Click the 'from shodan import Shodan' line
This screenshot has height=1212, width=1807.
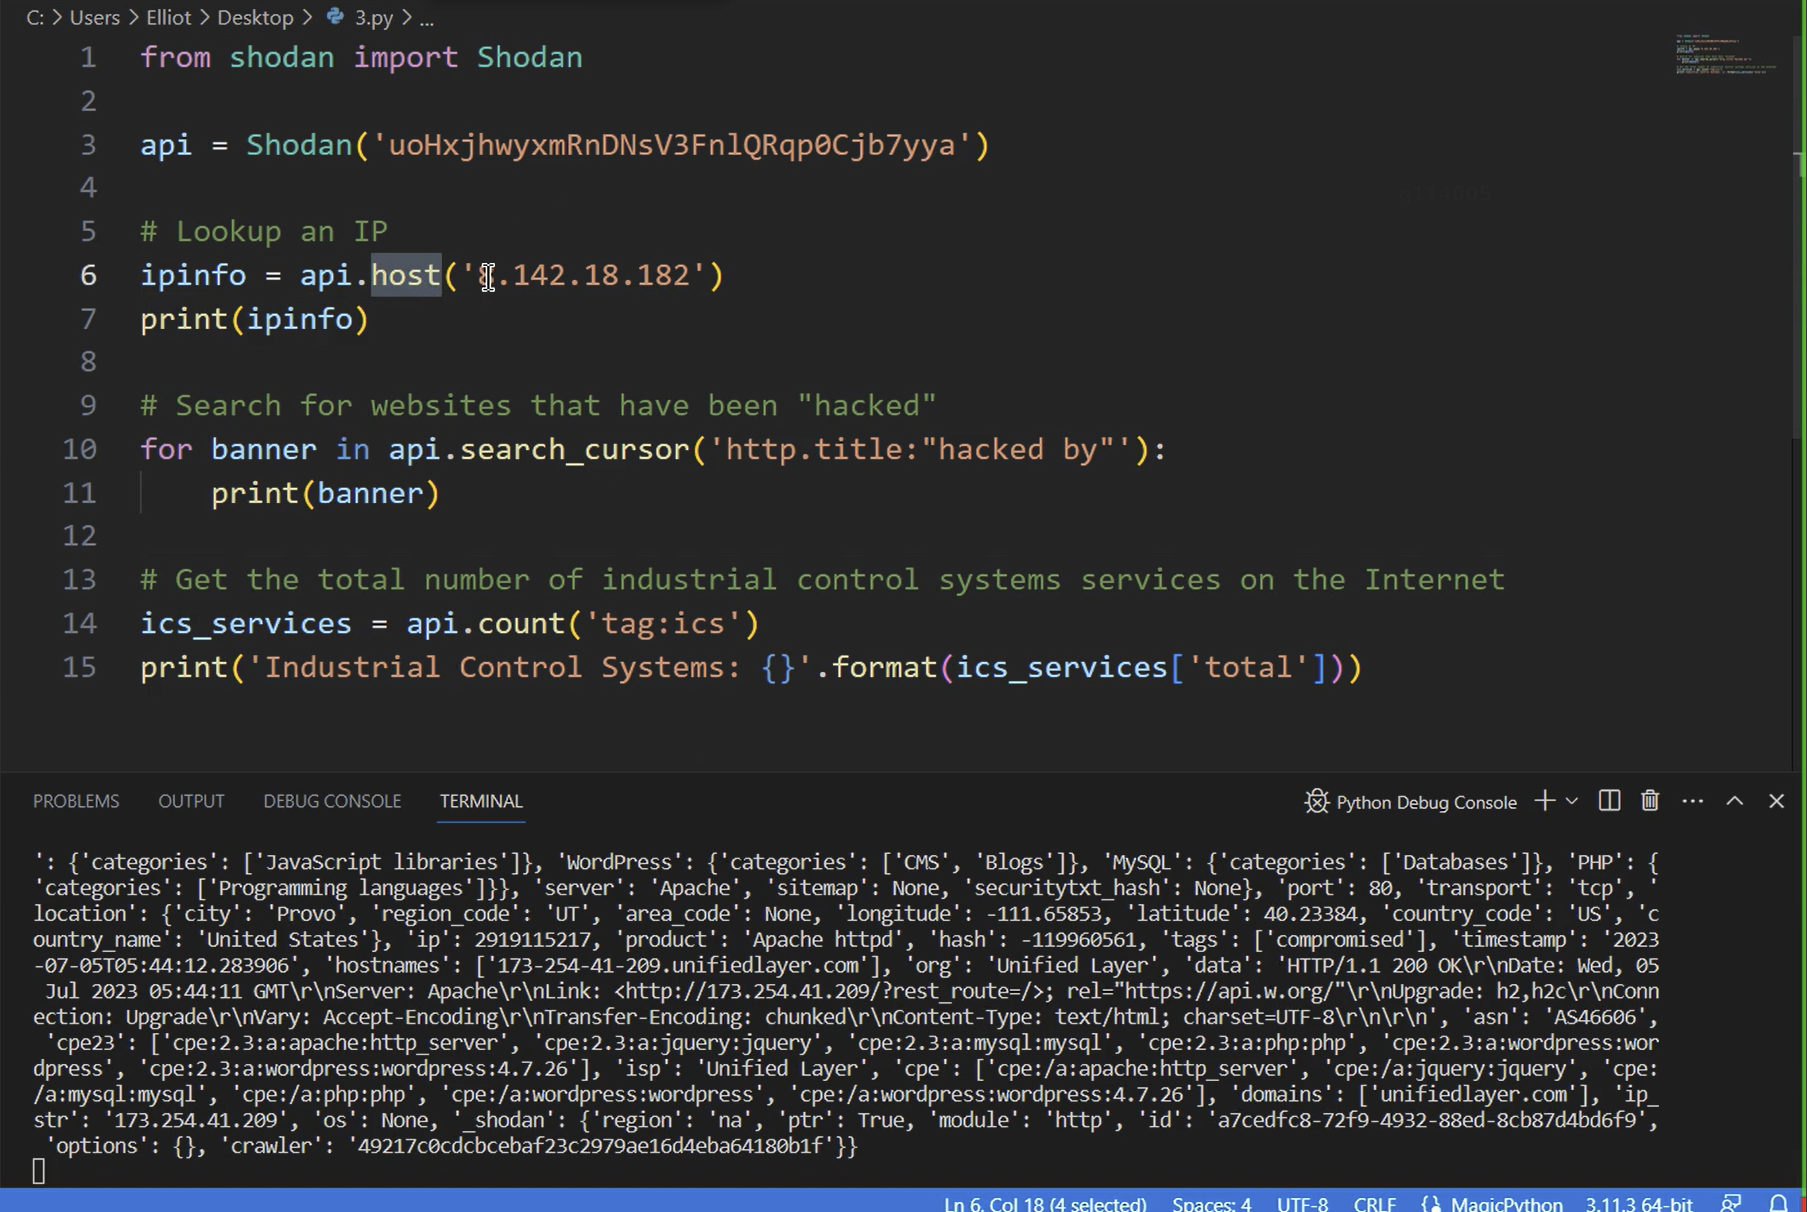click(x=361, y=57)
